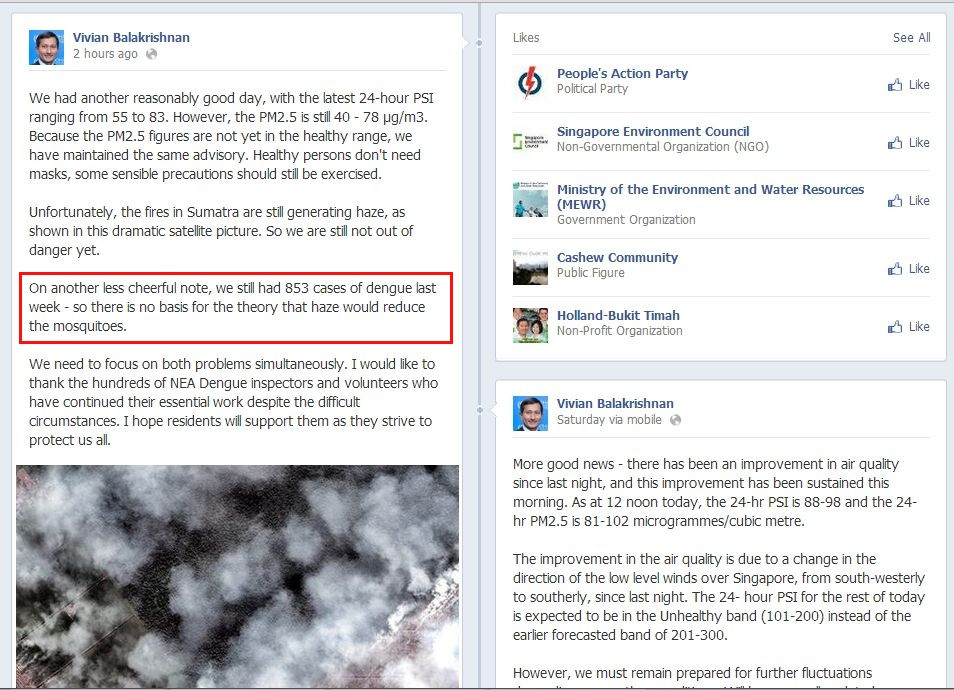Open the 2 hours ago timestamp link
Viewport: 954px width, 690px height.
(x=105, y=54)
